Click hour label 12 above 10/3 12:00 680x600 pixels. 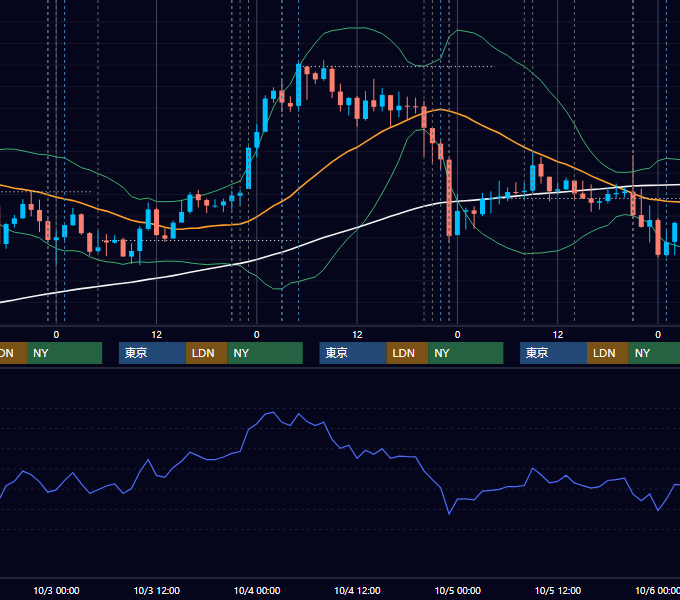point(157,335)
